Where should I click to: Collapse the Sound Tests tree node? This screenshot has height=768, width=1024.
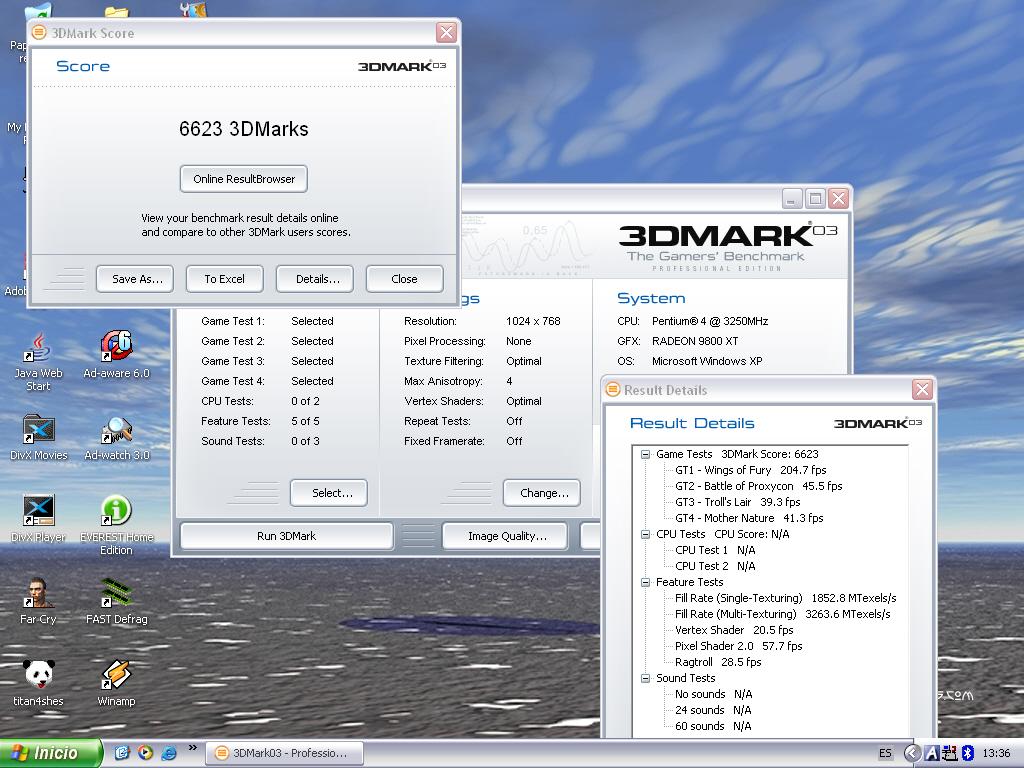pos(646,678)
